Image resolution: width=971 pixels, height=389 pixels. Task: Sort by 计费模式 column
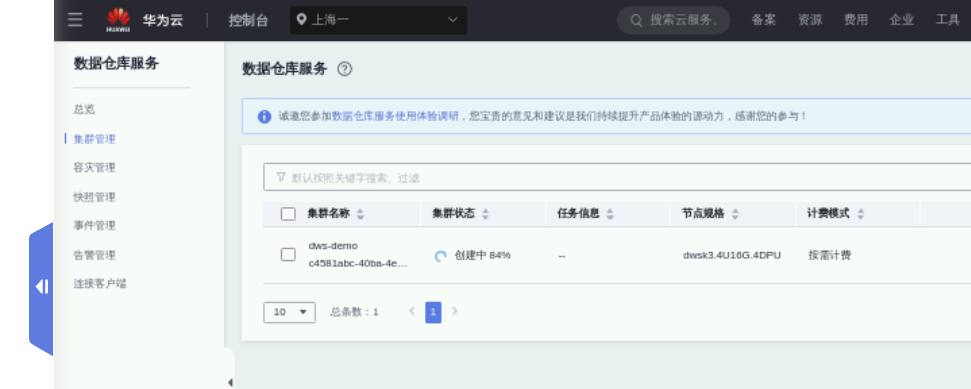pyautogui.click(x=860, y=214)
